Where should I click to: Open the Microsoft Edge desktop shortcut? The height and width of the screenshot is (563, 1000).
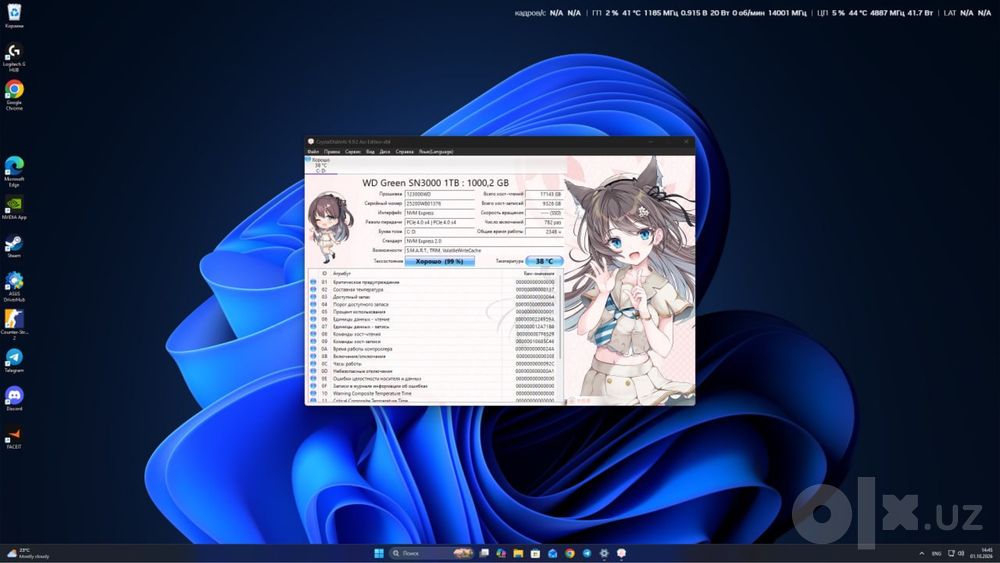(x=14, y=171)
